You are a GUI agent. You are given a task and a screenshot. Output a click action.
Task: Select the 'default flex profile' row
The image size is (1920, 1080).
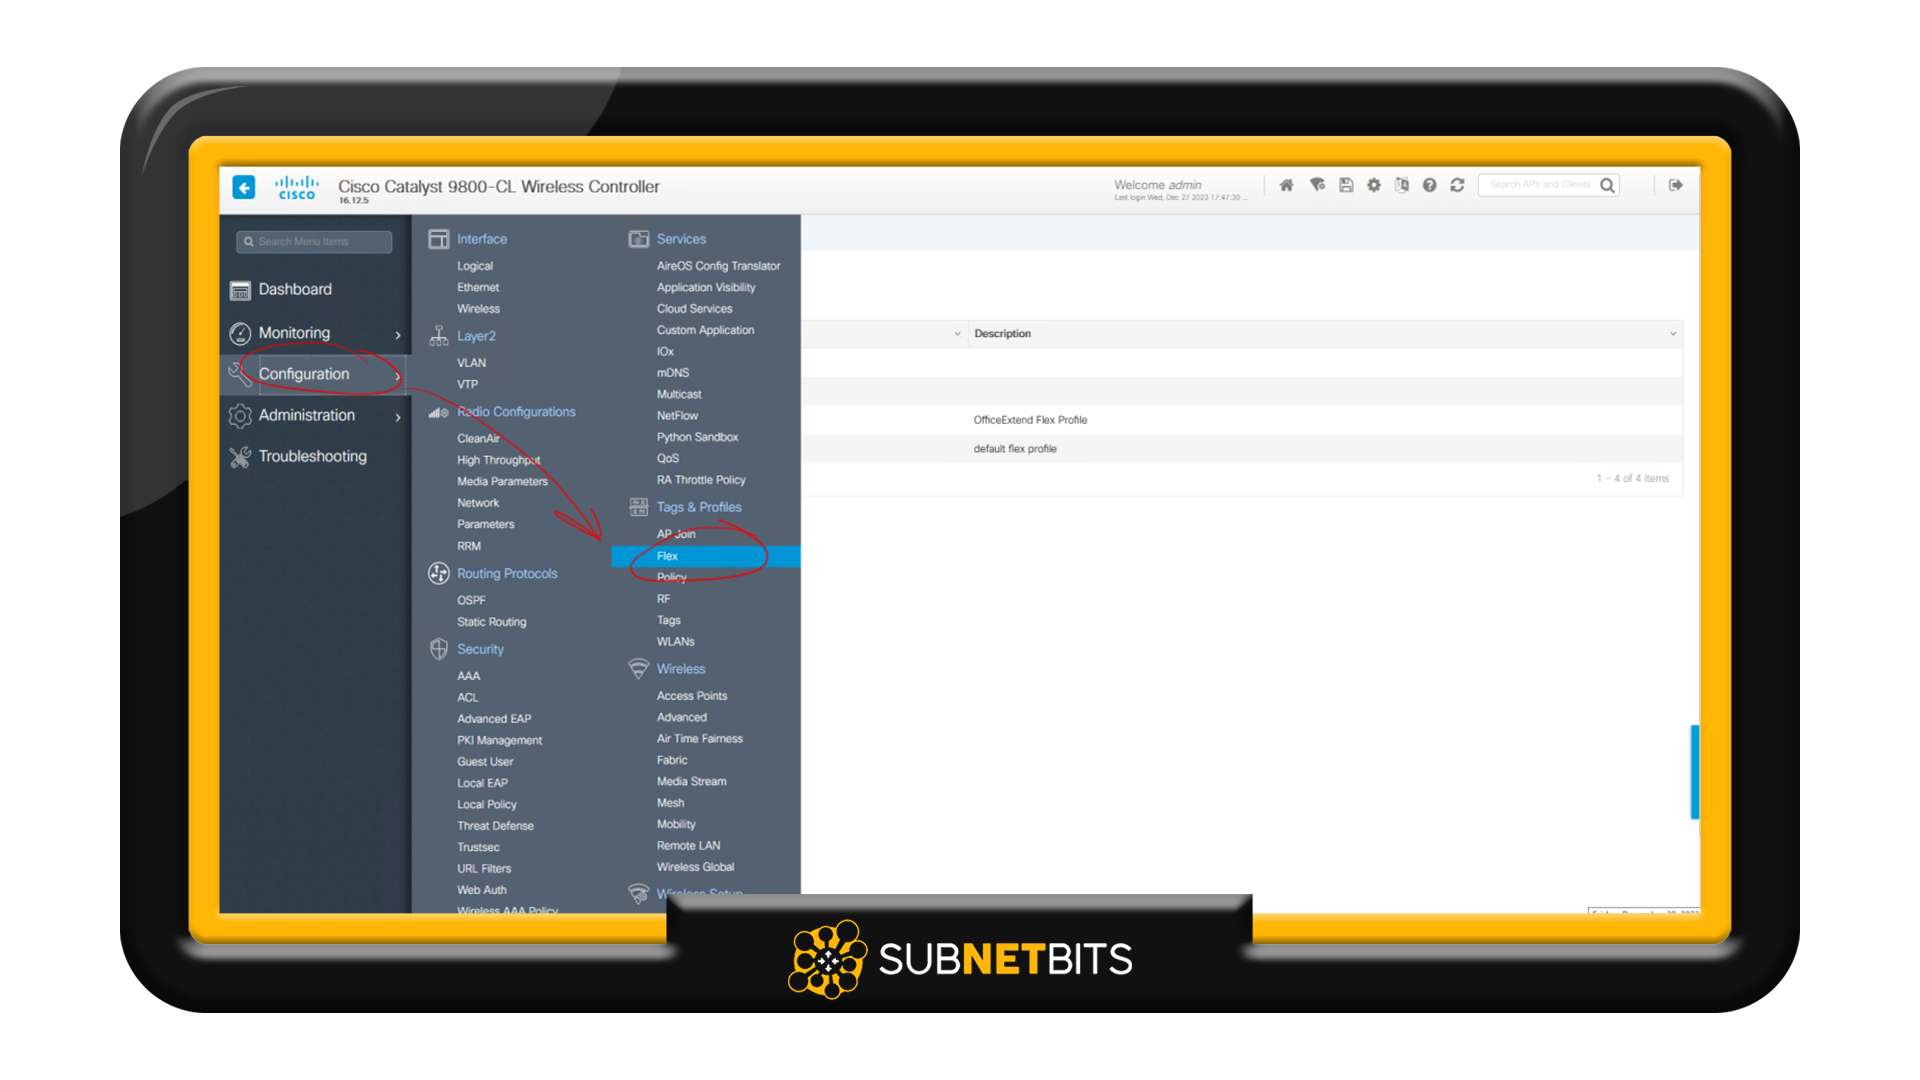click(x=1242, y=449)
